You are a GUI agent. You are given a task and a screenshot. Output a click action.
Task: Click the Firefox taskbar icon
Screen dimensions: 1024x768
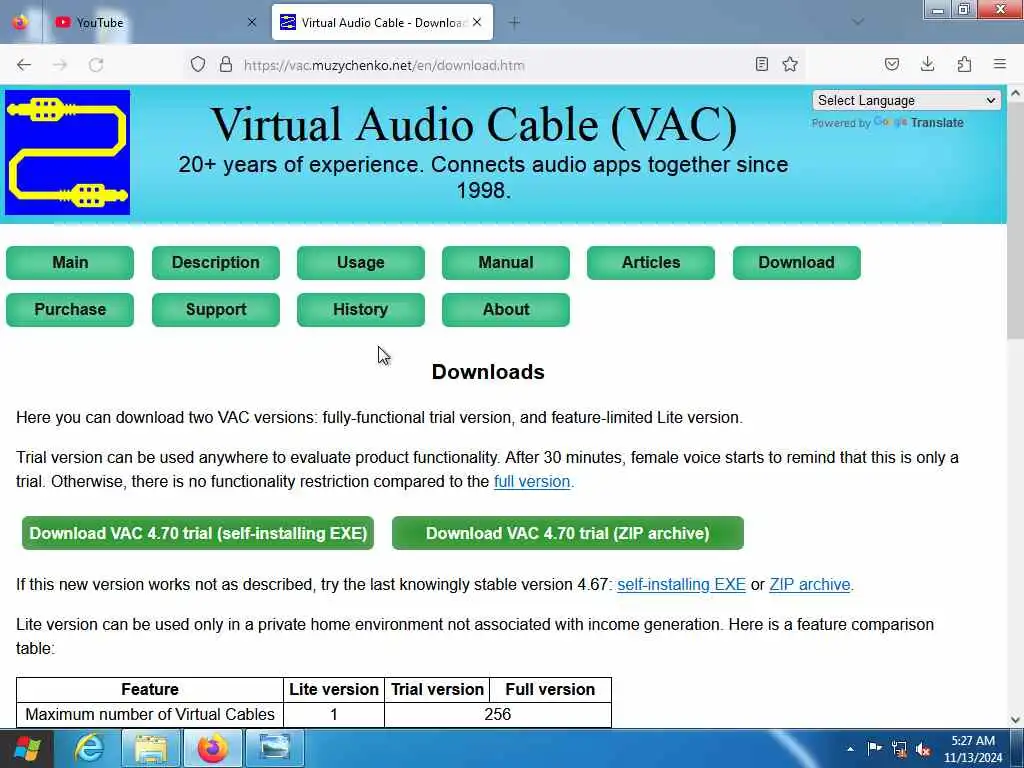(212, 748)
